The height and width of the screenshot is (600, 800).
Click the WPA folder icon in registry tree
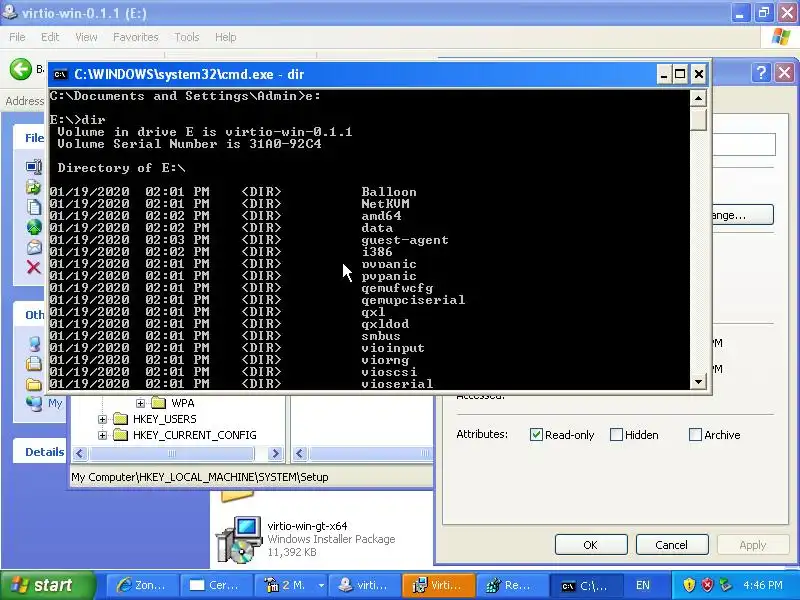[x=159, y=403]
